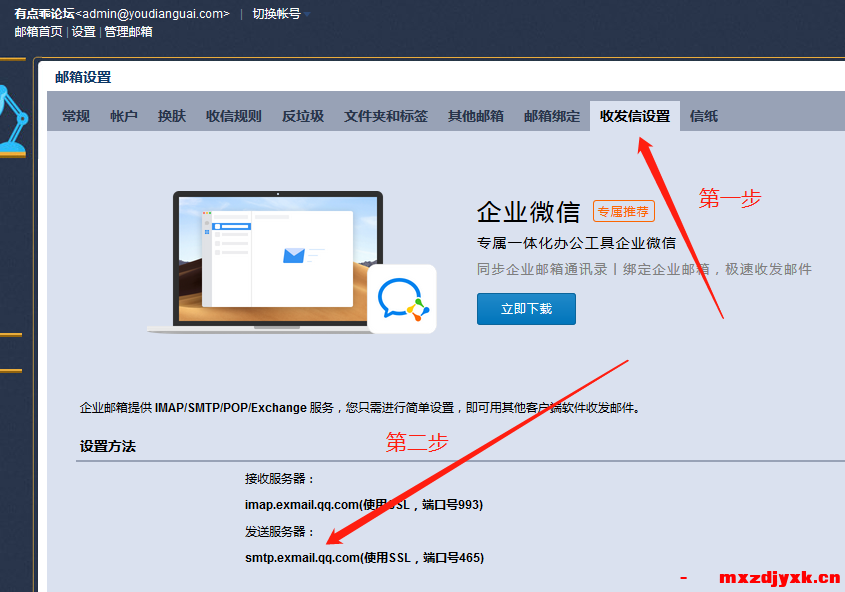Expand the 切换帐号 dropdown
The width and height of the screenshot is (845, 592).
(x=281, y=13)
